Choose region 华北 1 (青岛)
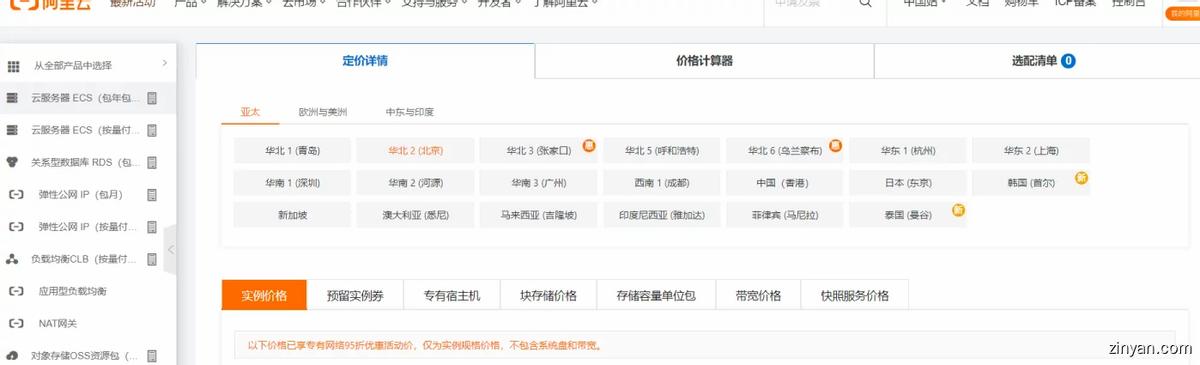Viewport: 1200px width, 365px height. [x=292, y=151]
